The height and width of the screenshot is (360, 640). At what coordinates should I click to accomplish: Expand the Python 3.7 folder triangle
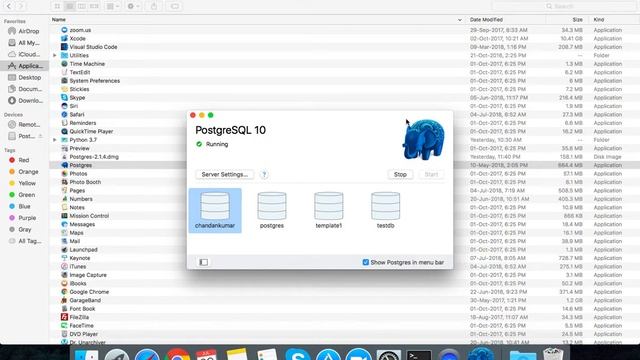55,140
